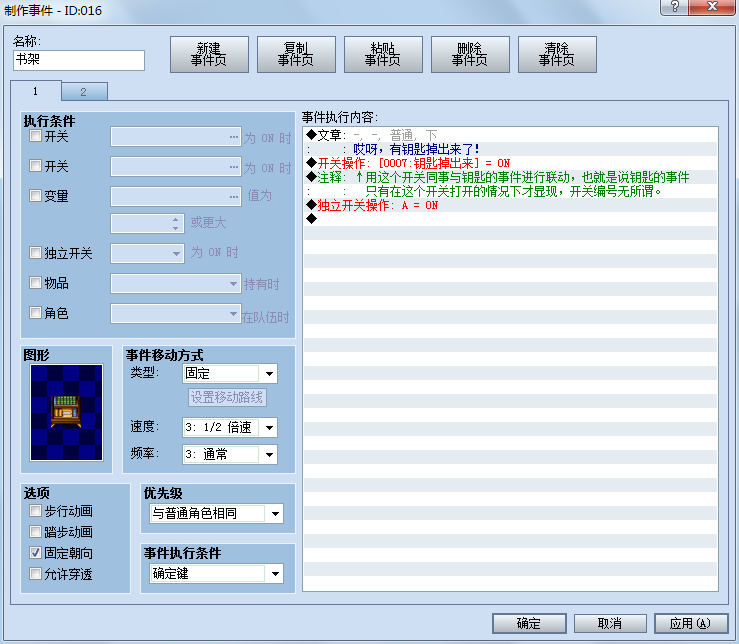Open the 变量 variable selector field

(x=176, y=197)
